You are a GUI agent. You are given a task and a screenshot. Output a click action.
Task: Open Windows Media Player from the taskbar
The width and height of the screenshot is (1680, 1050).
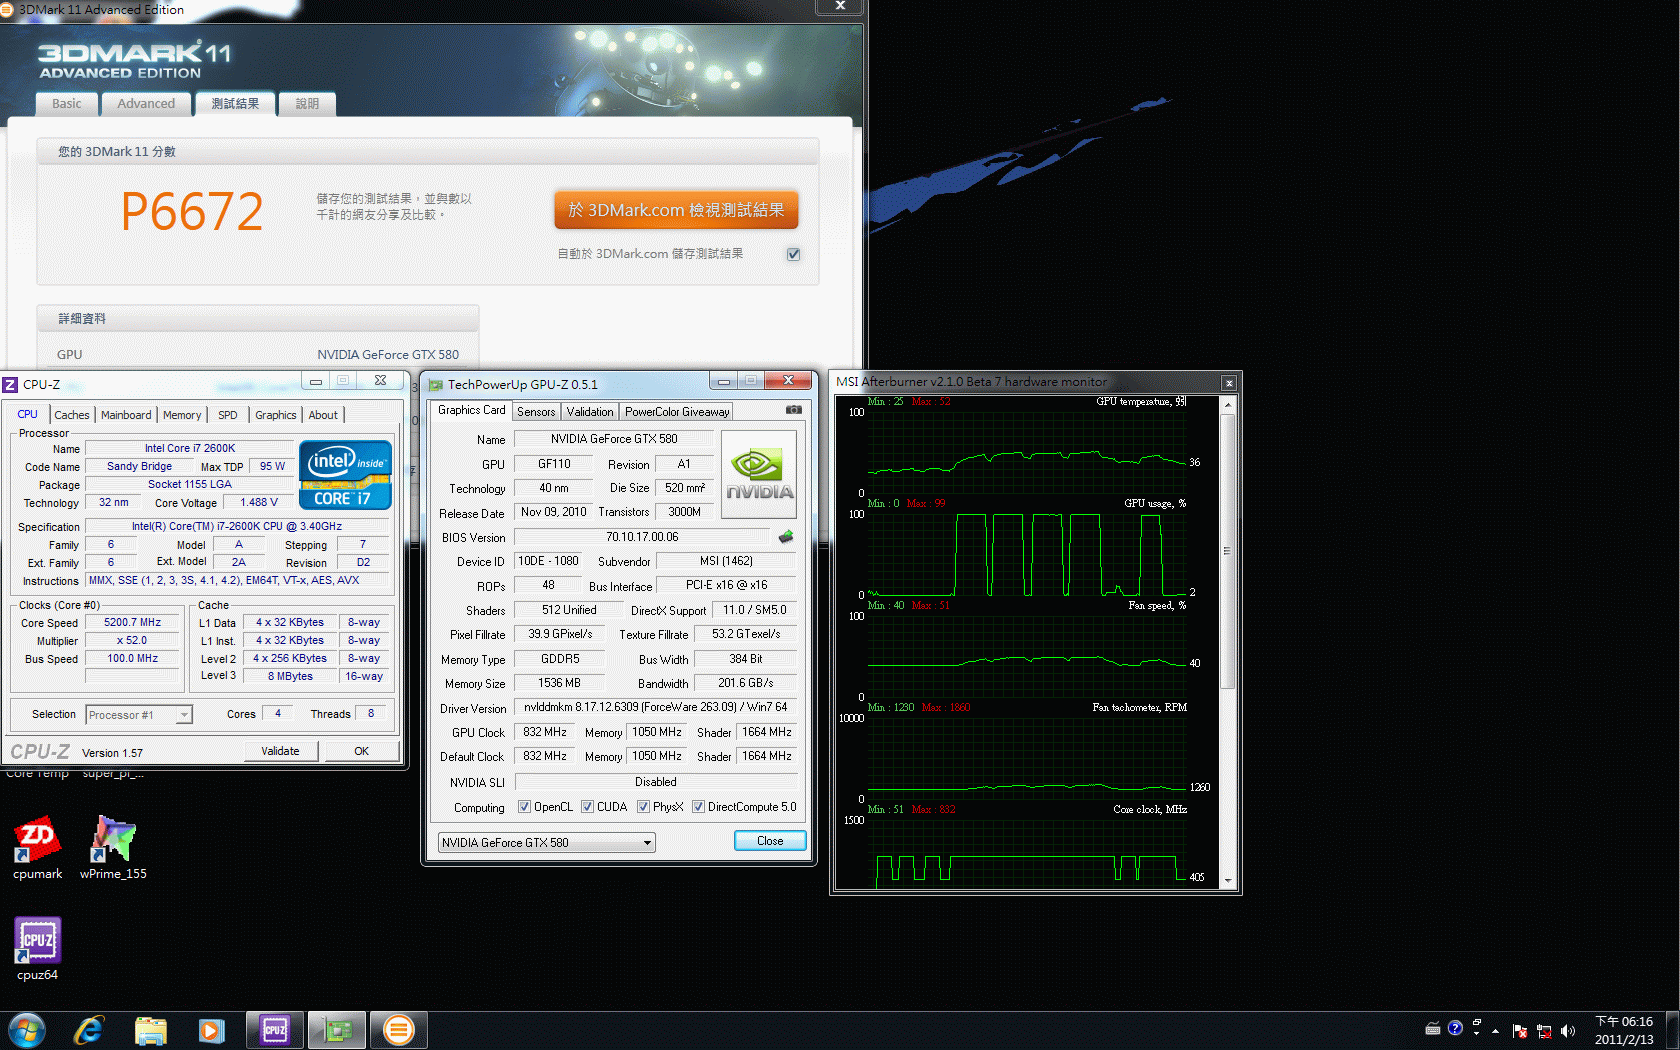212,1030
